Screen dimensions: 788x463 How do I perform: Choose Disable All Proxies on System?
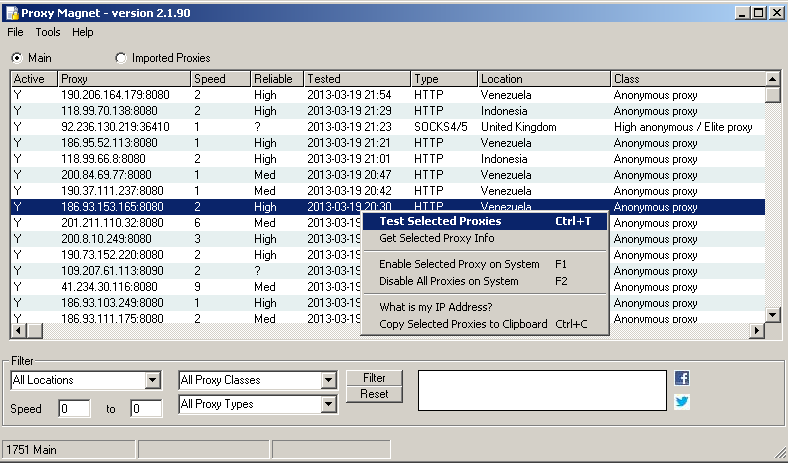485,281
